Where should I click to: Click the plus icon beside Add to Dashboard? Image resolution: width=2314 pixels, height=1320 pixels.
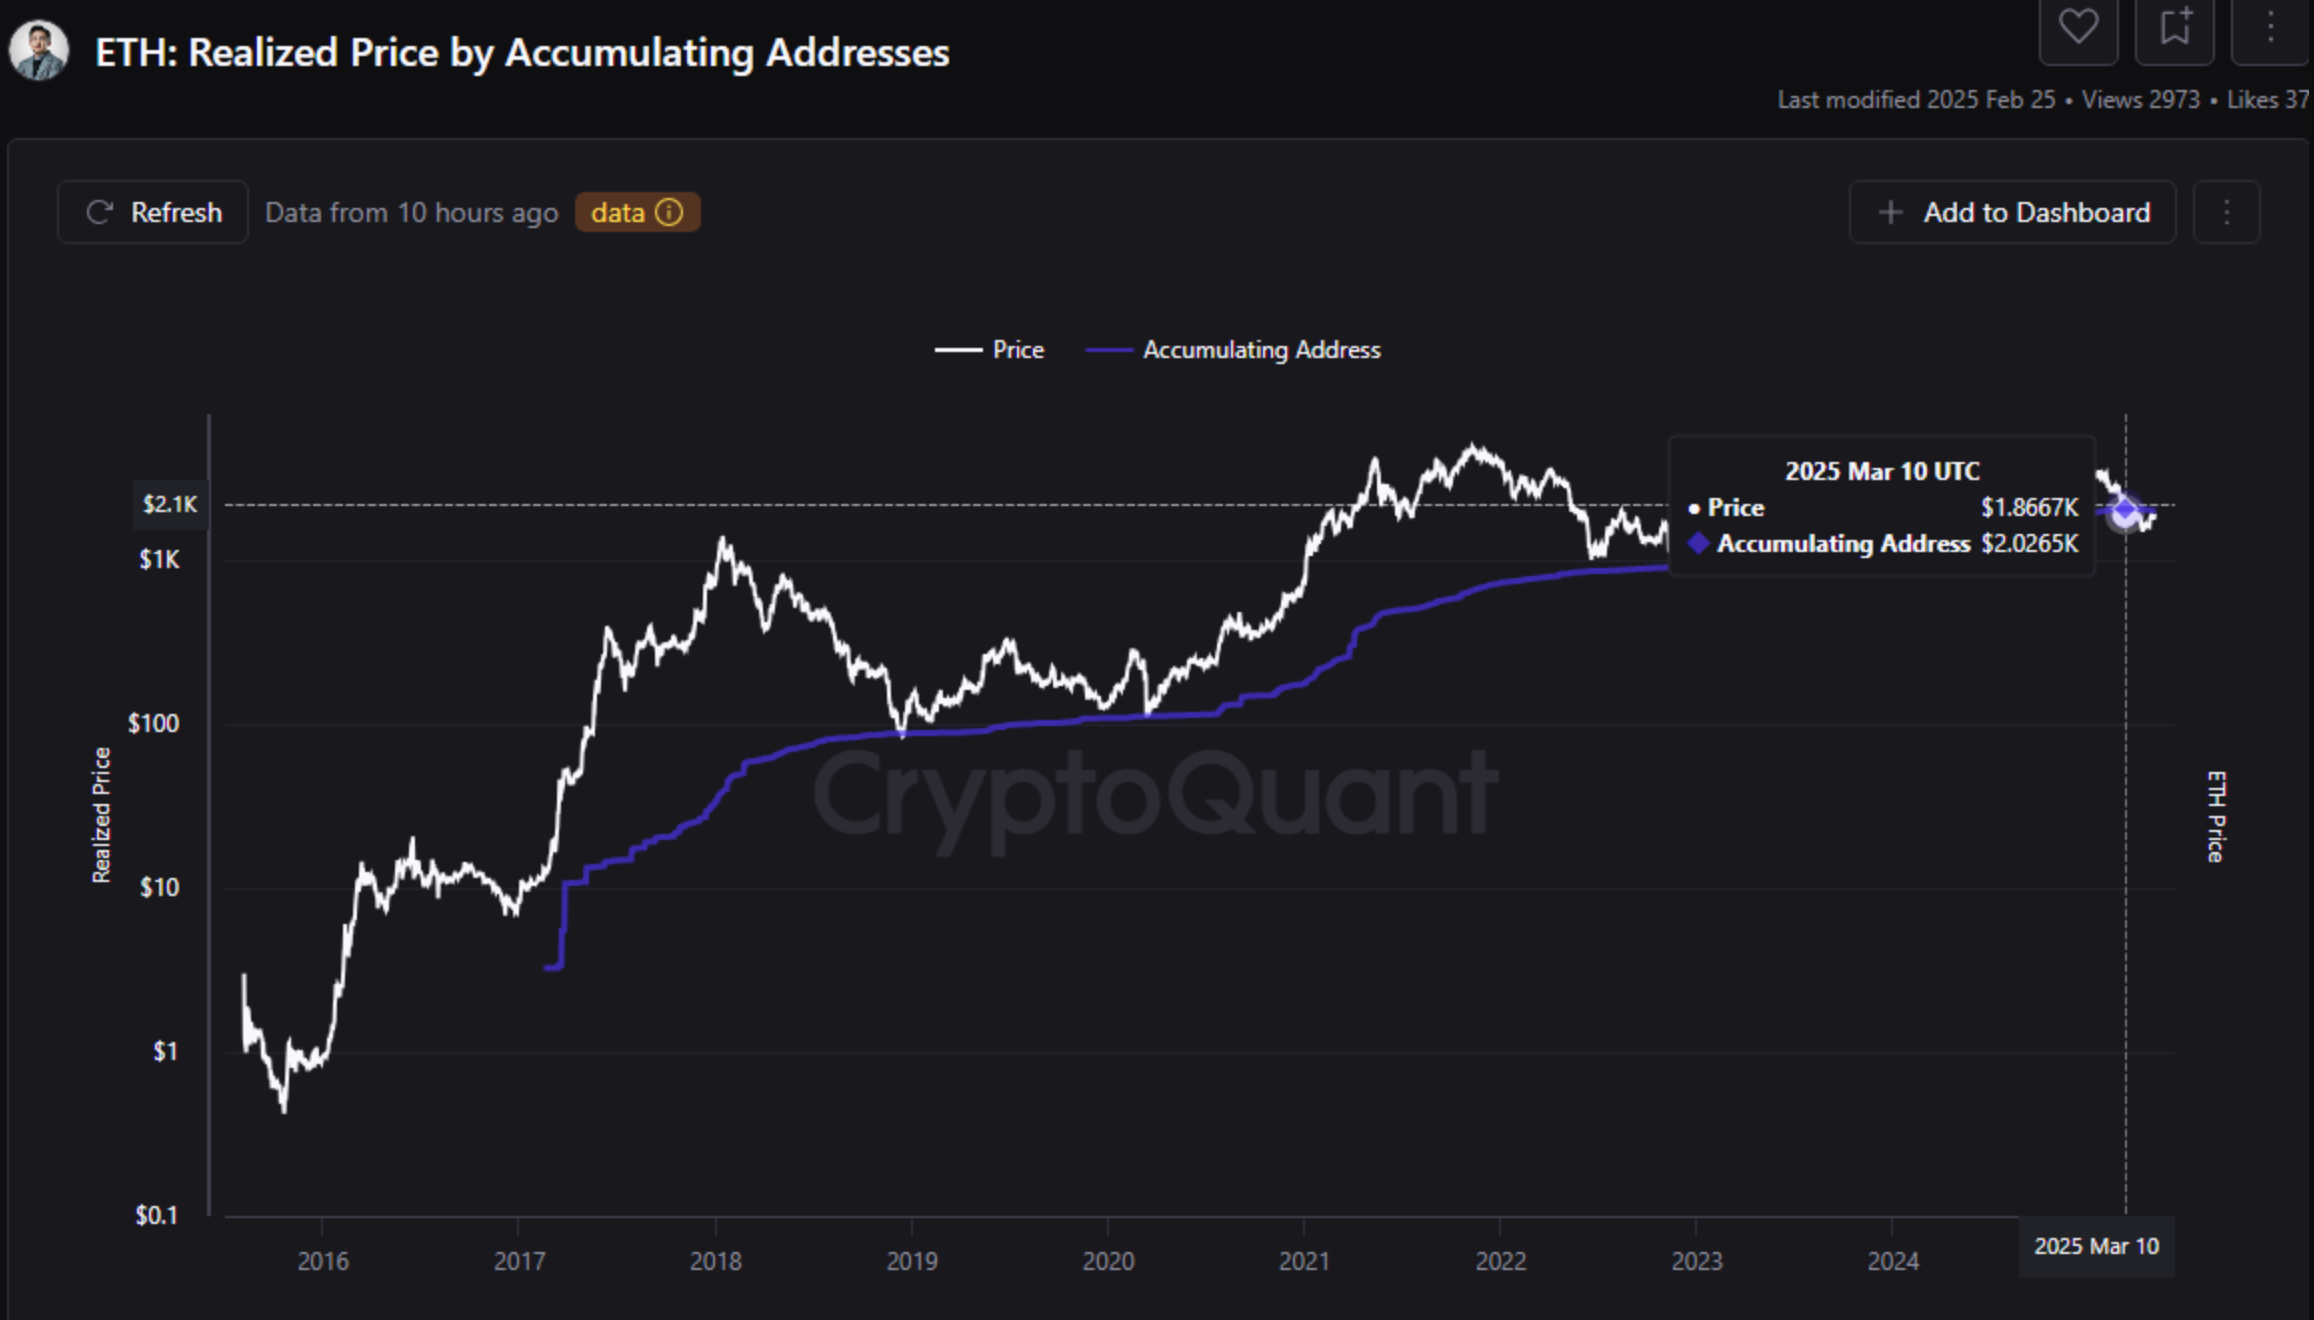pos(1889,212)
